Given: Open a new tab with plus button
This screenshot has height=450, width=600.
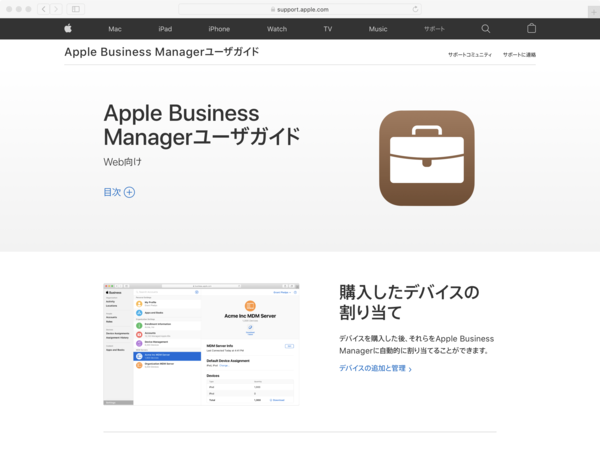Looking at the screenshot, I should click(593, 12).
